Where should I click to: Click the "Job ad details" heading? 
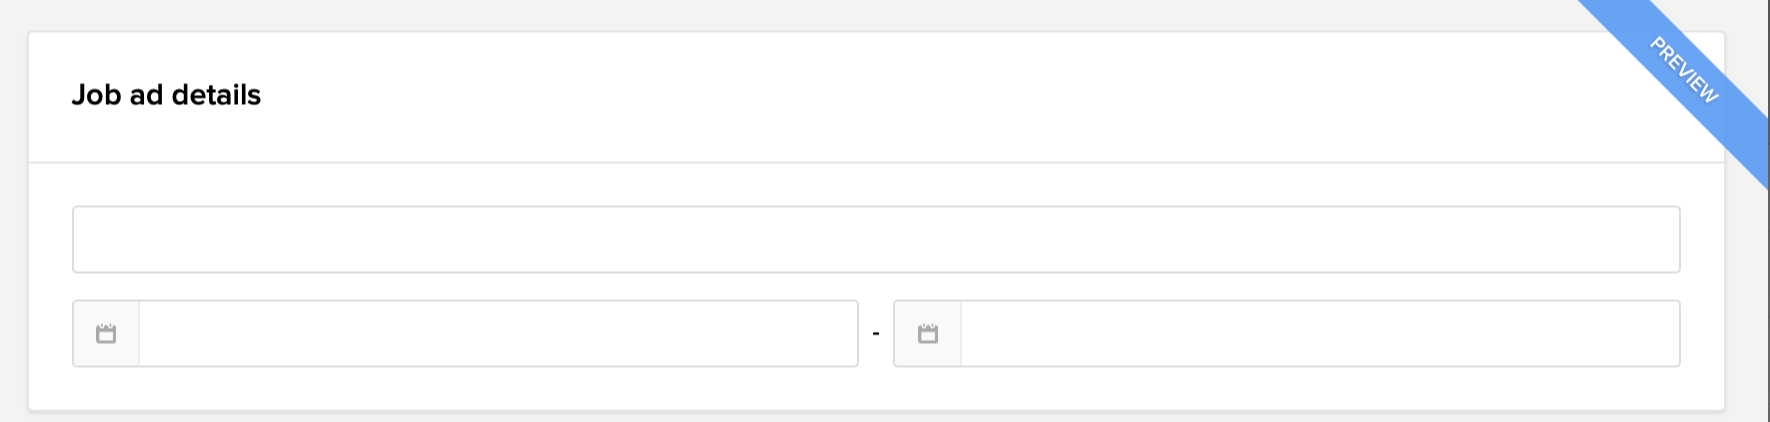click(x=166, y=95)
